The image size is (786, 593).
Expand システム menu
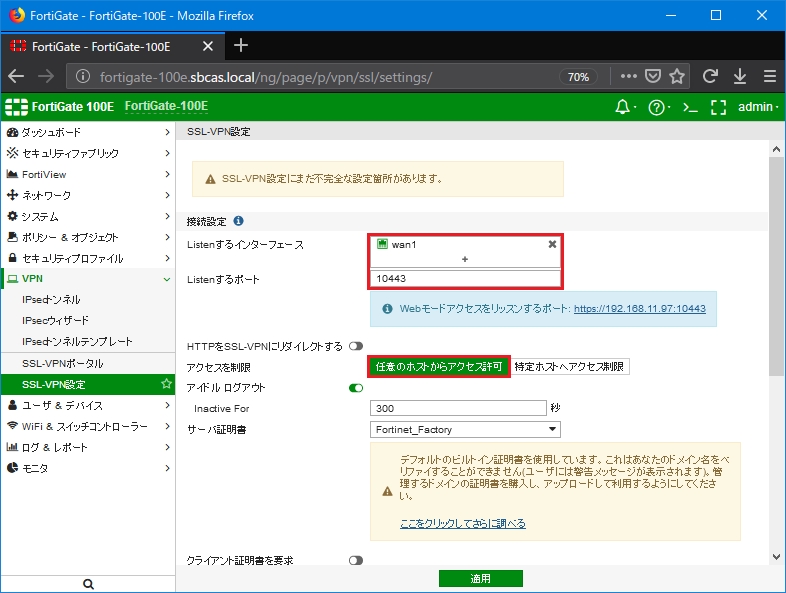pyautogui.click(x=88, y=217)
